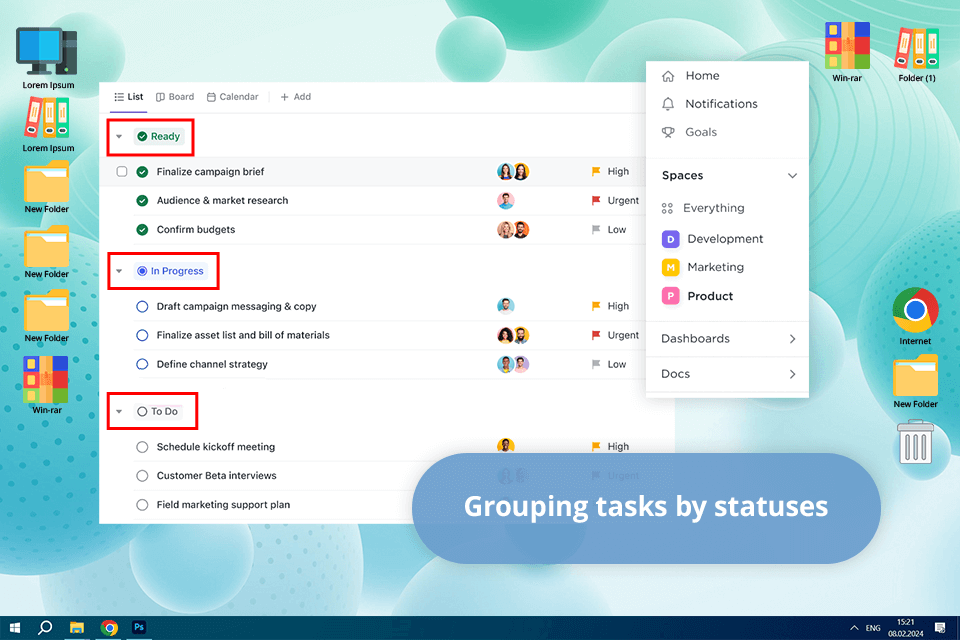Screen dimensions: 960x640
Task: Show hidden system tray icons
Action: (854, 628)
